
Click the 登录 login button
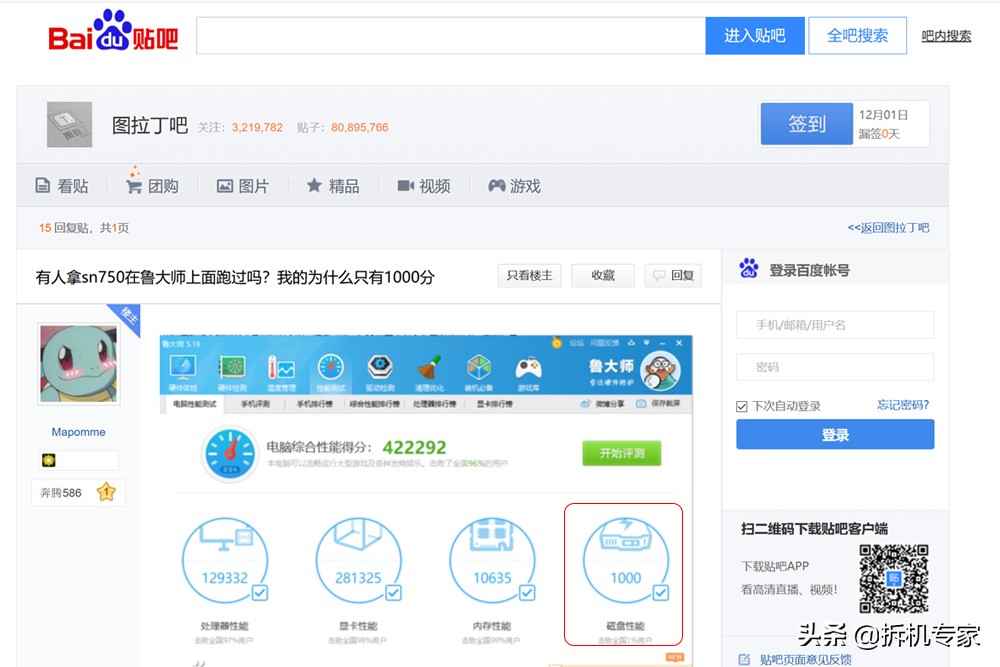pyautogui.click(x=835, y=434)
